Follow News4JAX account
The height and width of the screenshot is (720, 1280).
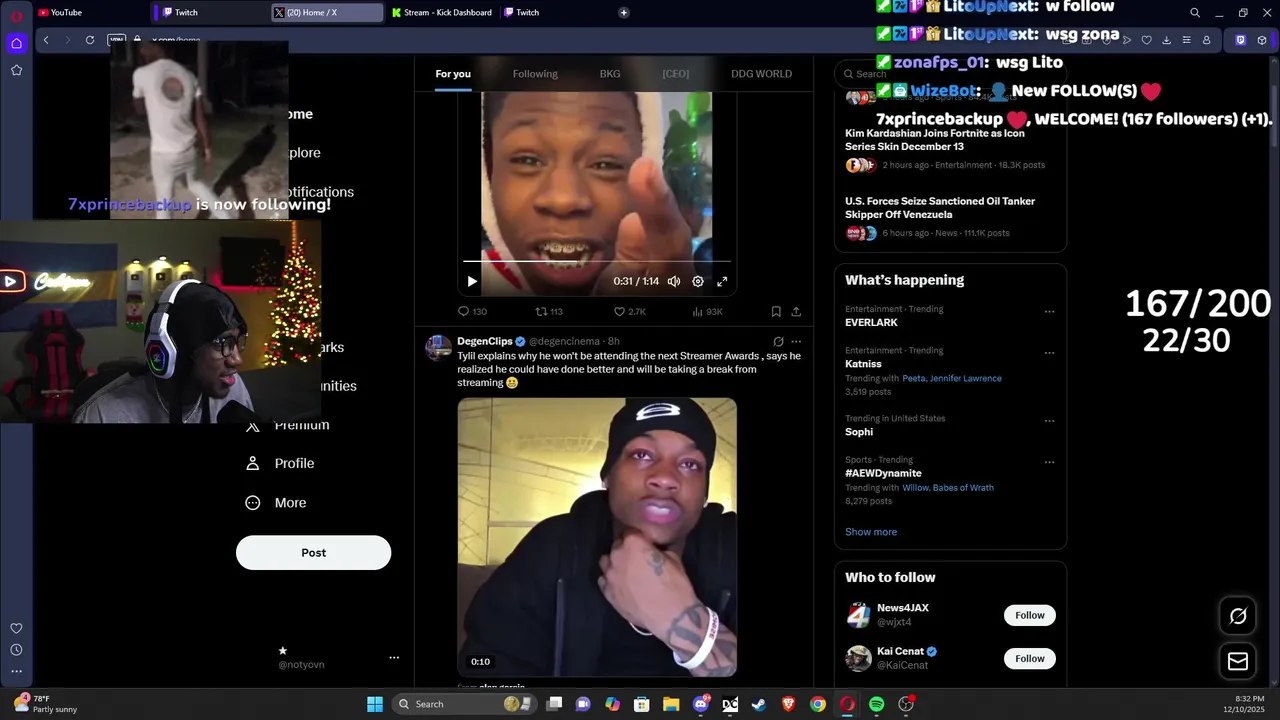click(x=1029, y=615)
